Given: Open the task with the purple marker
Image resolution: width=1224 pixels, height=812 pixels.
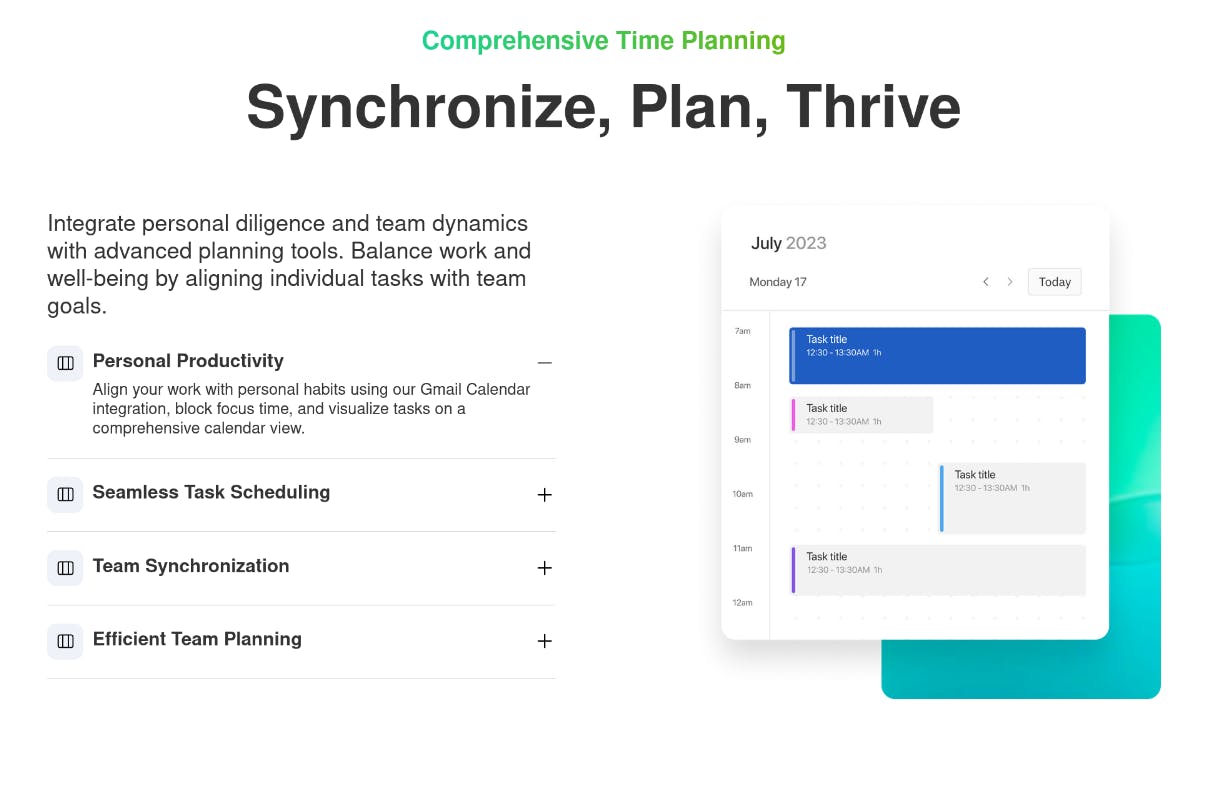Looking at the screenshot, I should 937,570.
